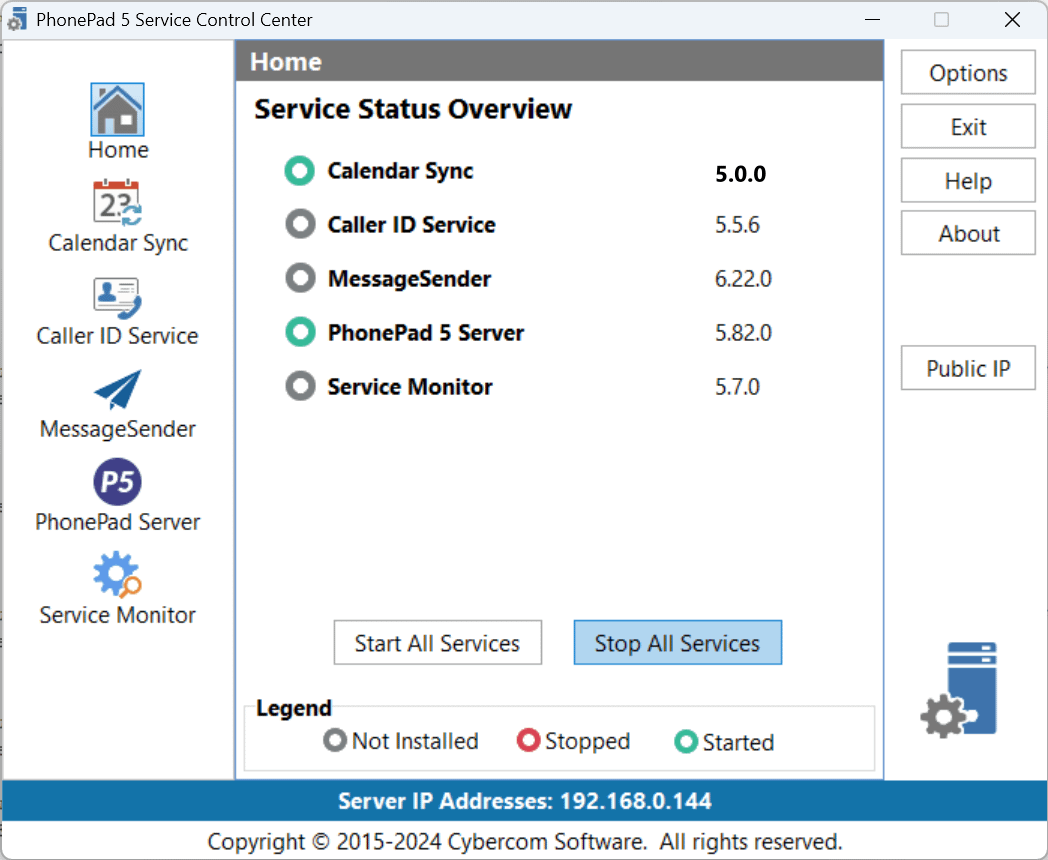
Task: Click the title bar application icon
Action: [x=17, y=19]
